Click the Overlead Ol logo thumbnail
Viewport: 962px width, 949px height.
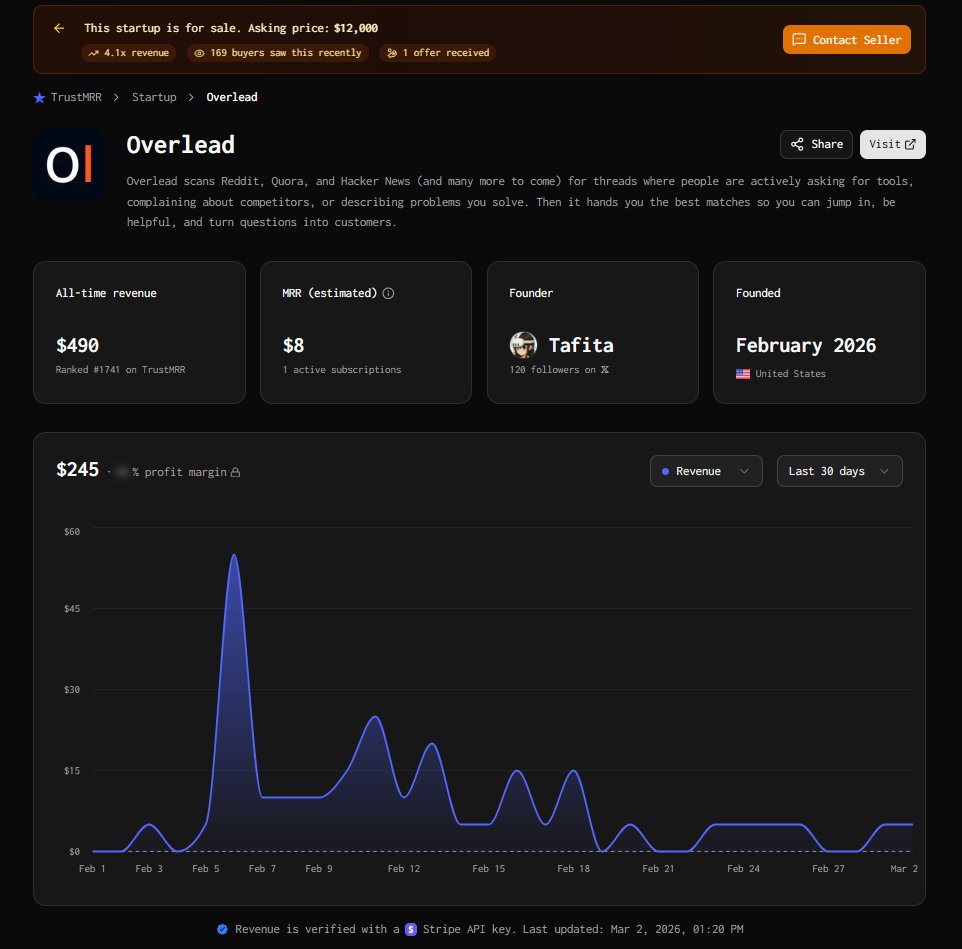point(69,164)
